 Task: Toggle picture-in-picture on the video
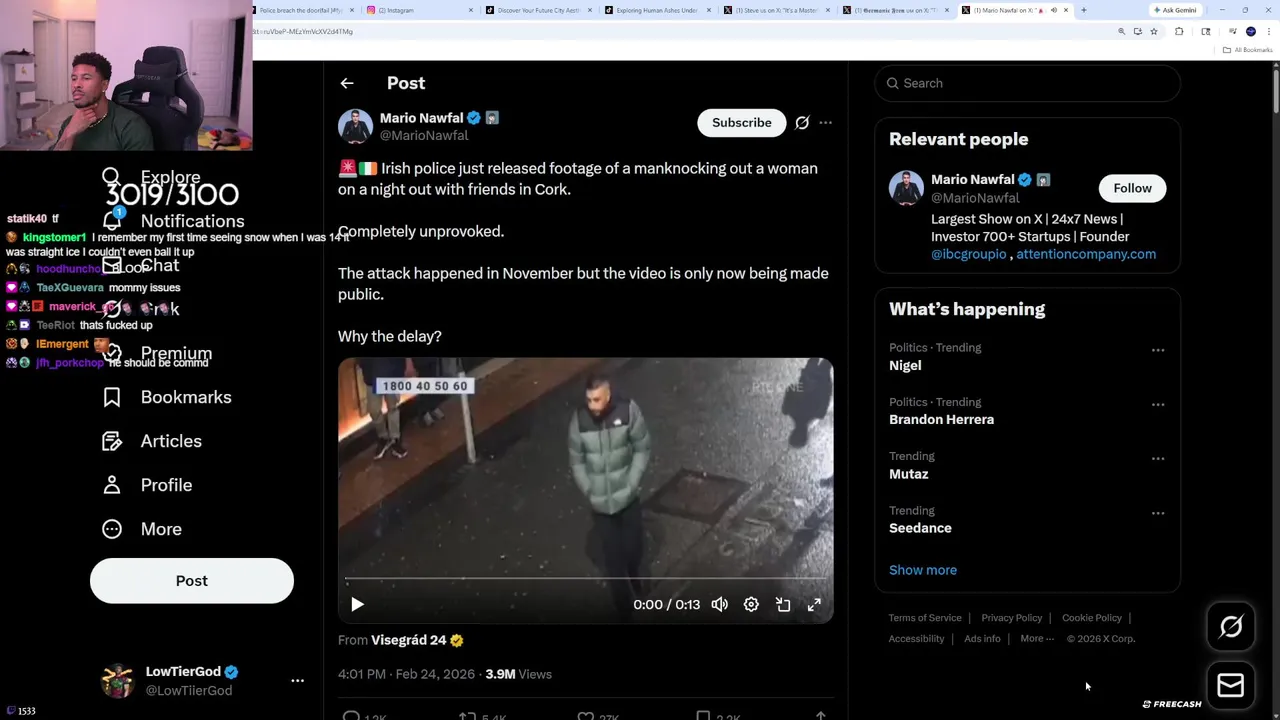tap(783, 604)
